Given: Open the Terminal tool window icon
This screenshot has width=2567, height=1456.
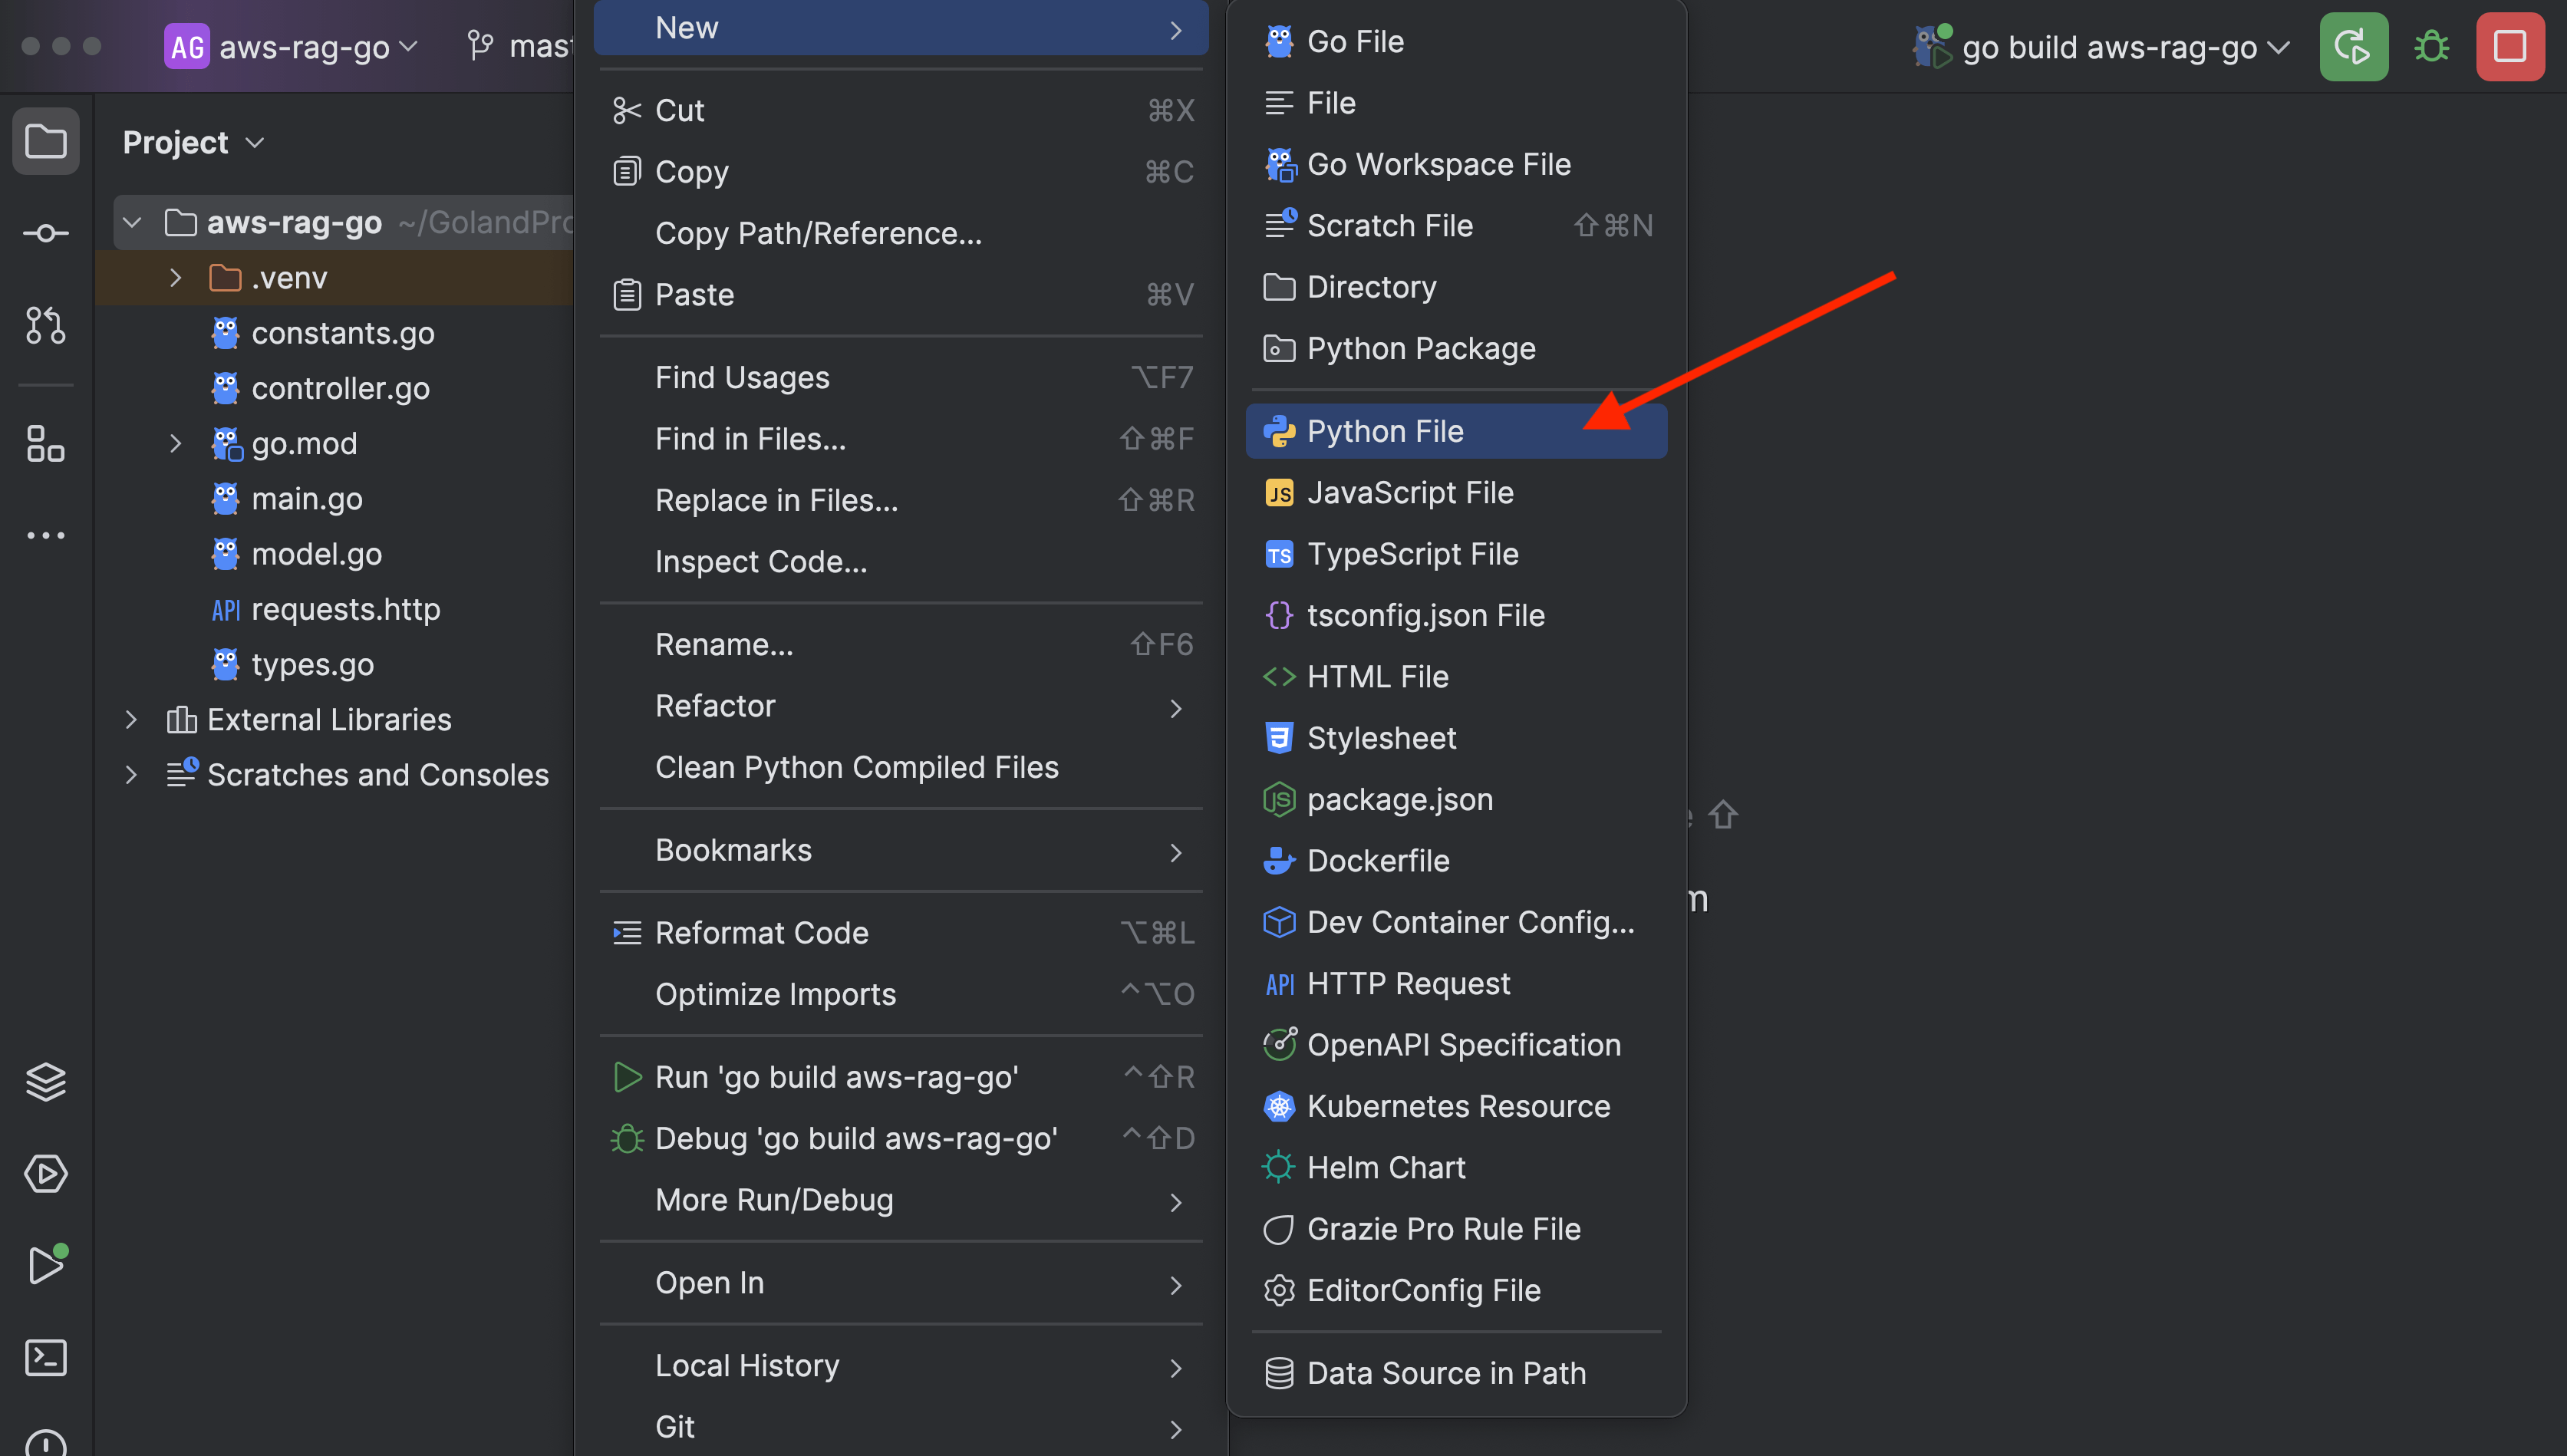Looking at the screenshot, I should 46,1357.
